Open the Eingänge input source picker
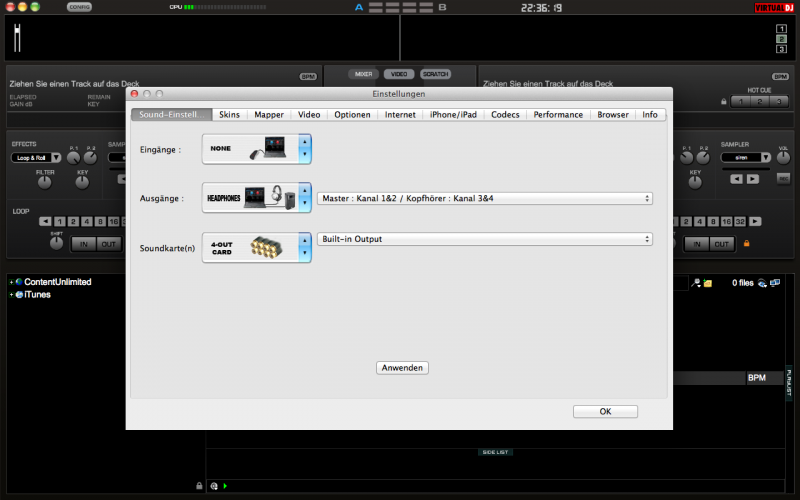This screenshot has height=500, width=800. click(256, 149)
